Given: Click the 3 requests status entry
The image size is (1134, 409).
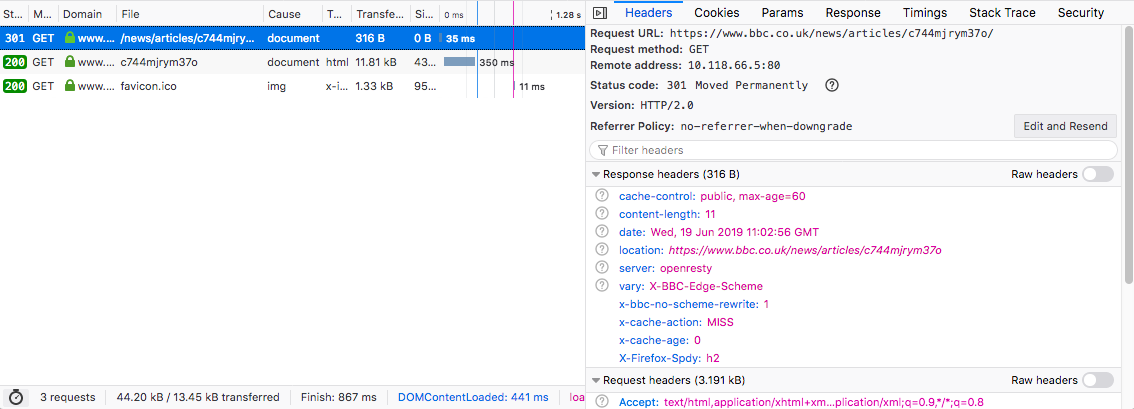Looking at the screenshot, I should click(x=67, y=397).
